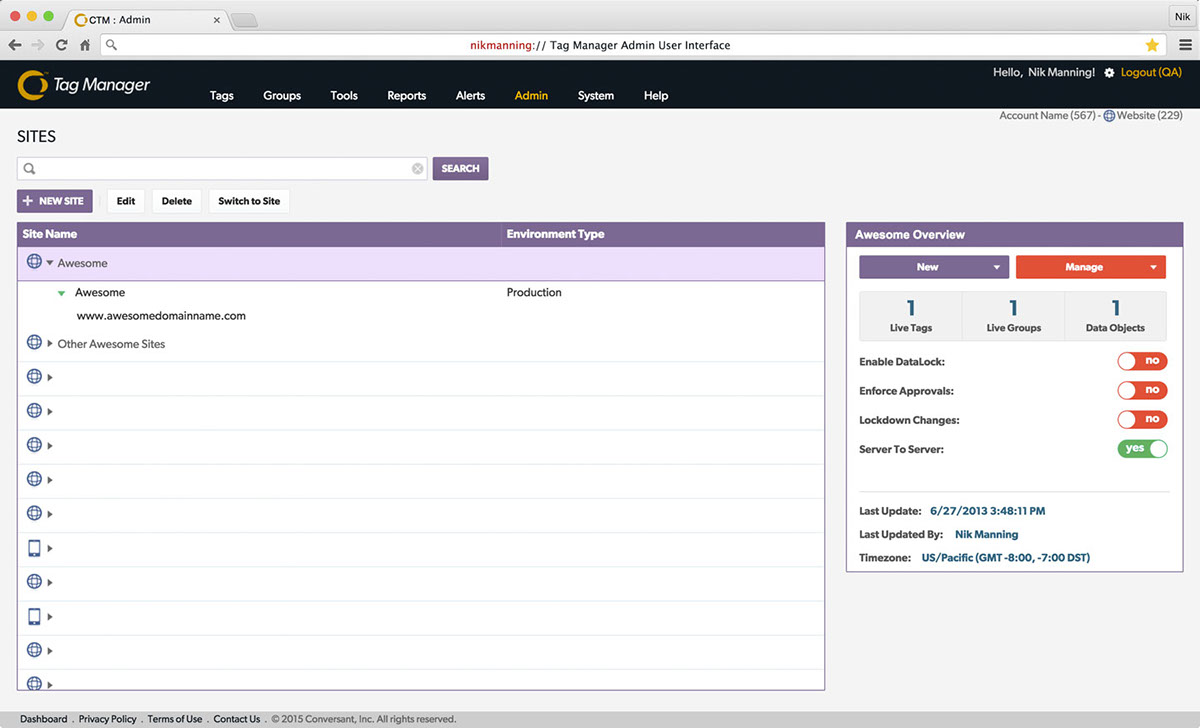This screenshot has height=728, width=1200.
Task: Clear search field with the X icon
Action: click(418, 169)
